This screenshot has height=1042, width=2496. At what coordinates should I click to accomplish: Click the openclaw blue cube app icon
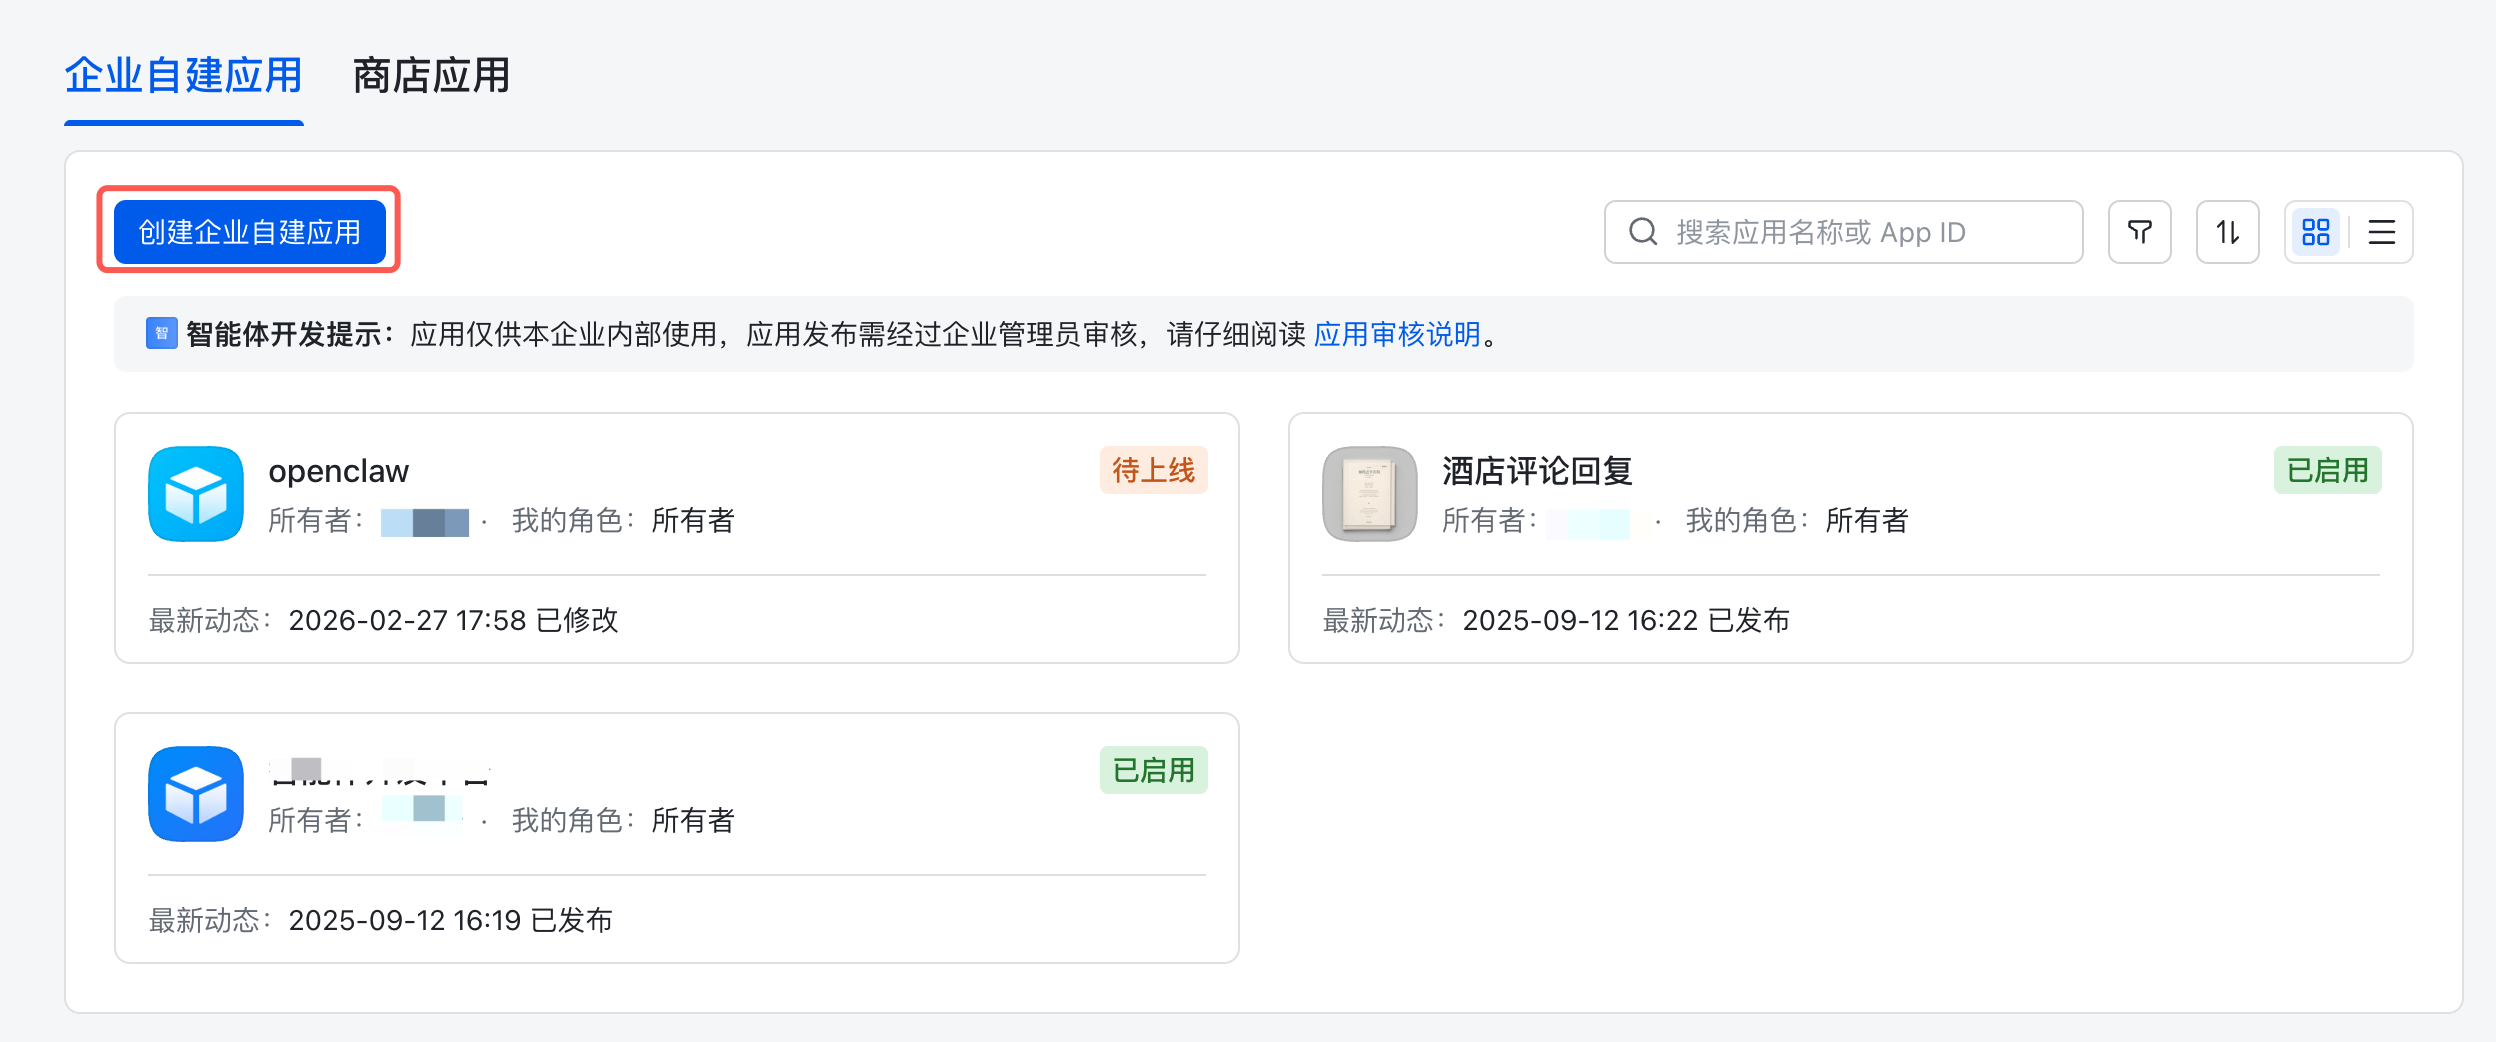pyautogui.click(x=196, y=494)
